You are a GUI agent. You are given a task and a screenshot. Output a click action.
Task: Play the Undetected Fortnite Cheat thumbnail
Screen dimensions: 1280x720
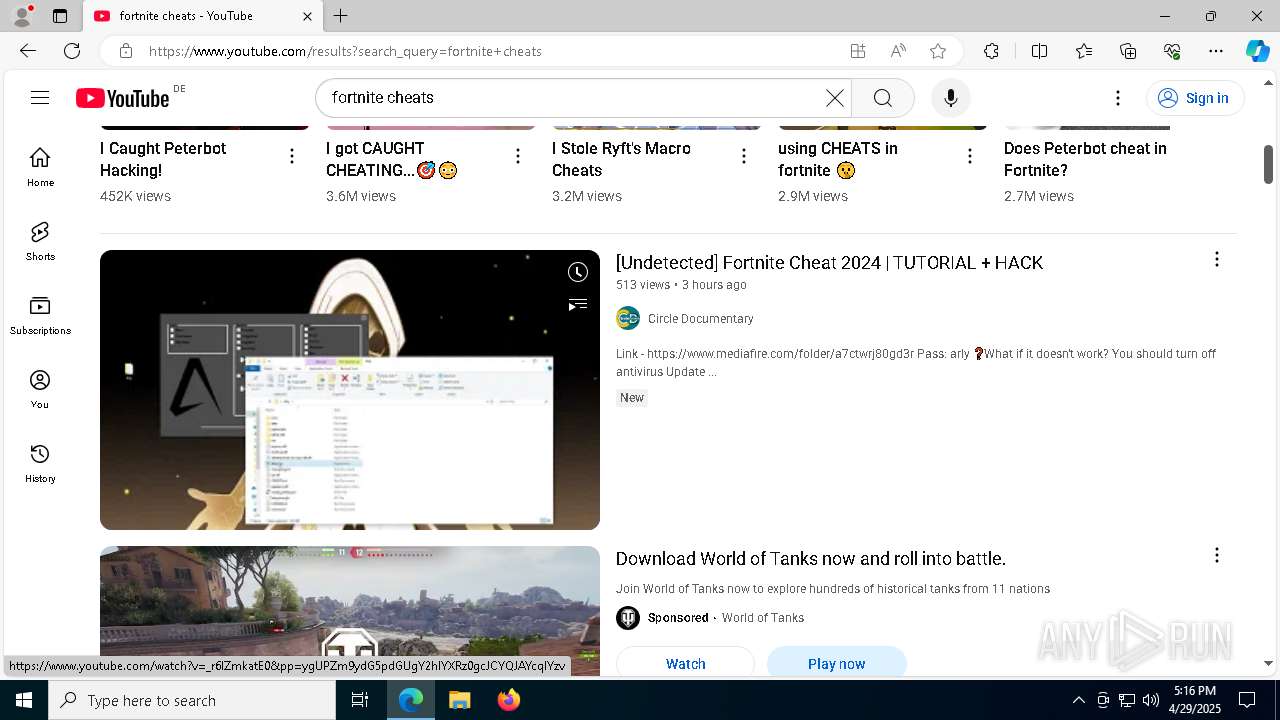coord(350,390)
